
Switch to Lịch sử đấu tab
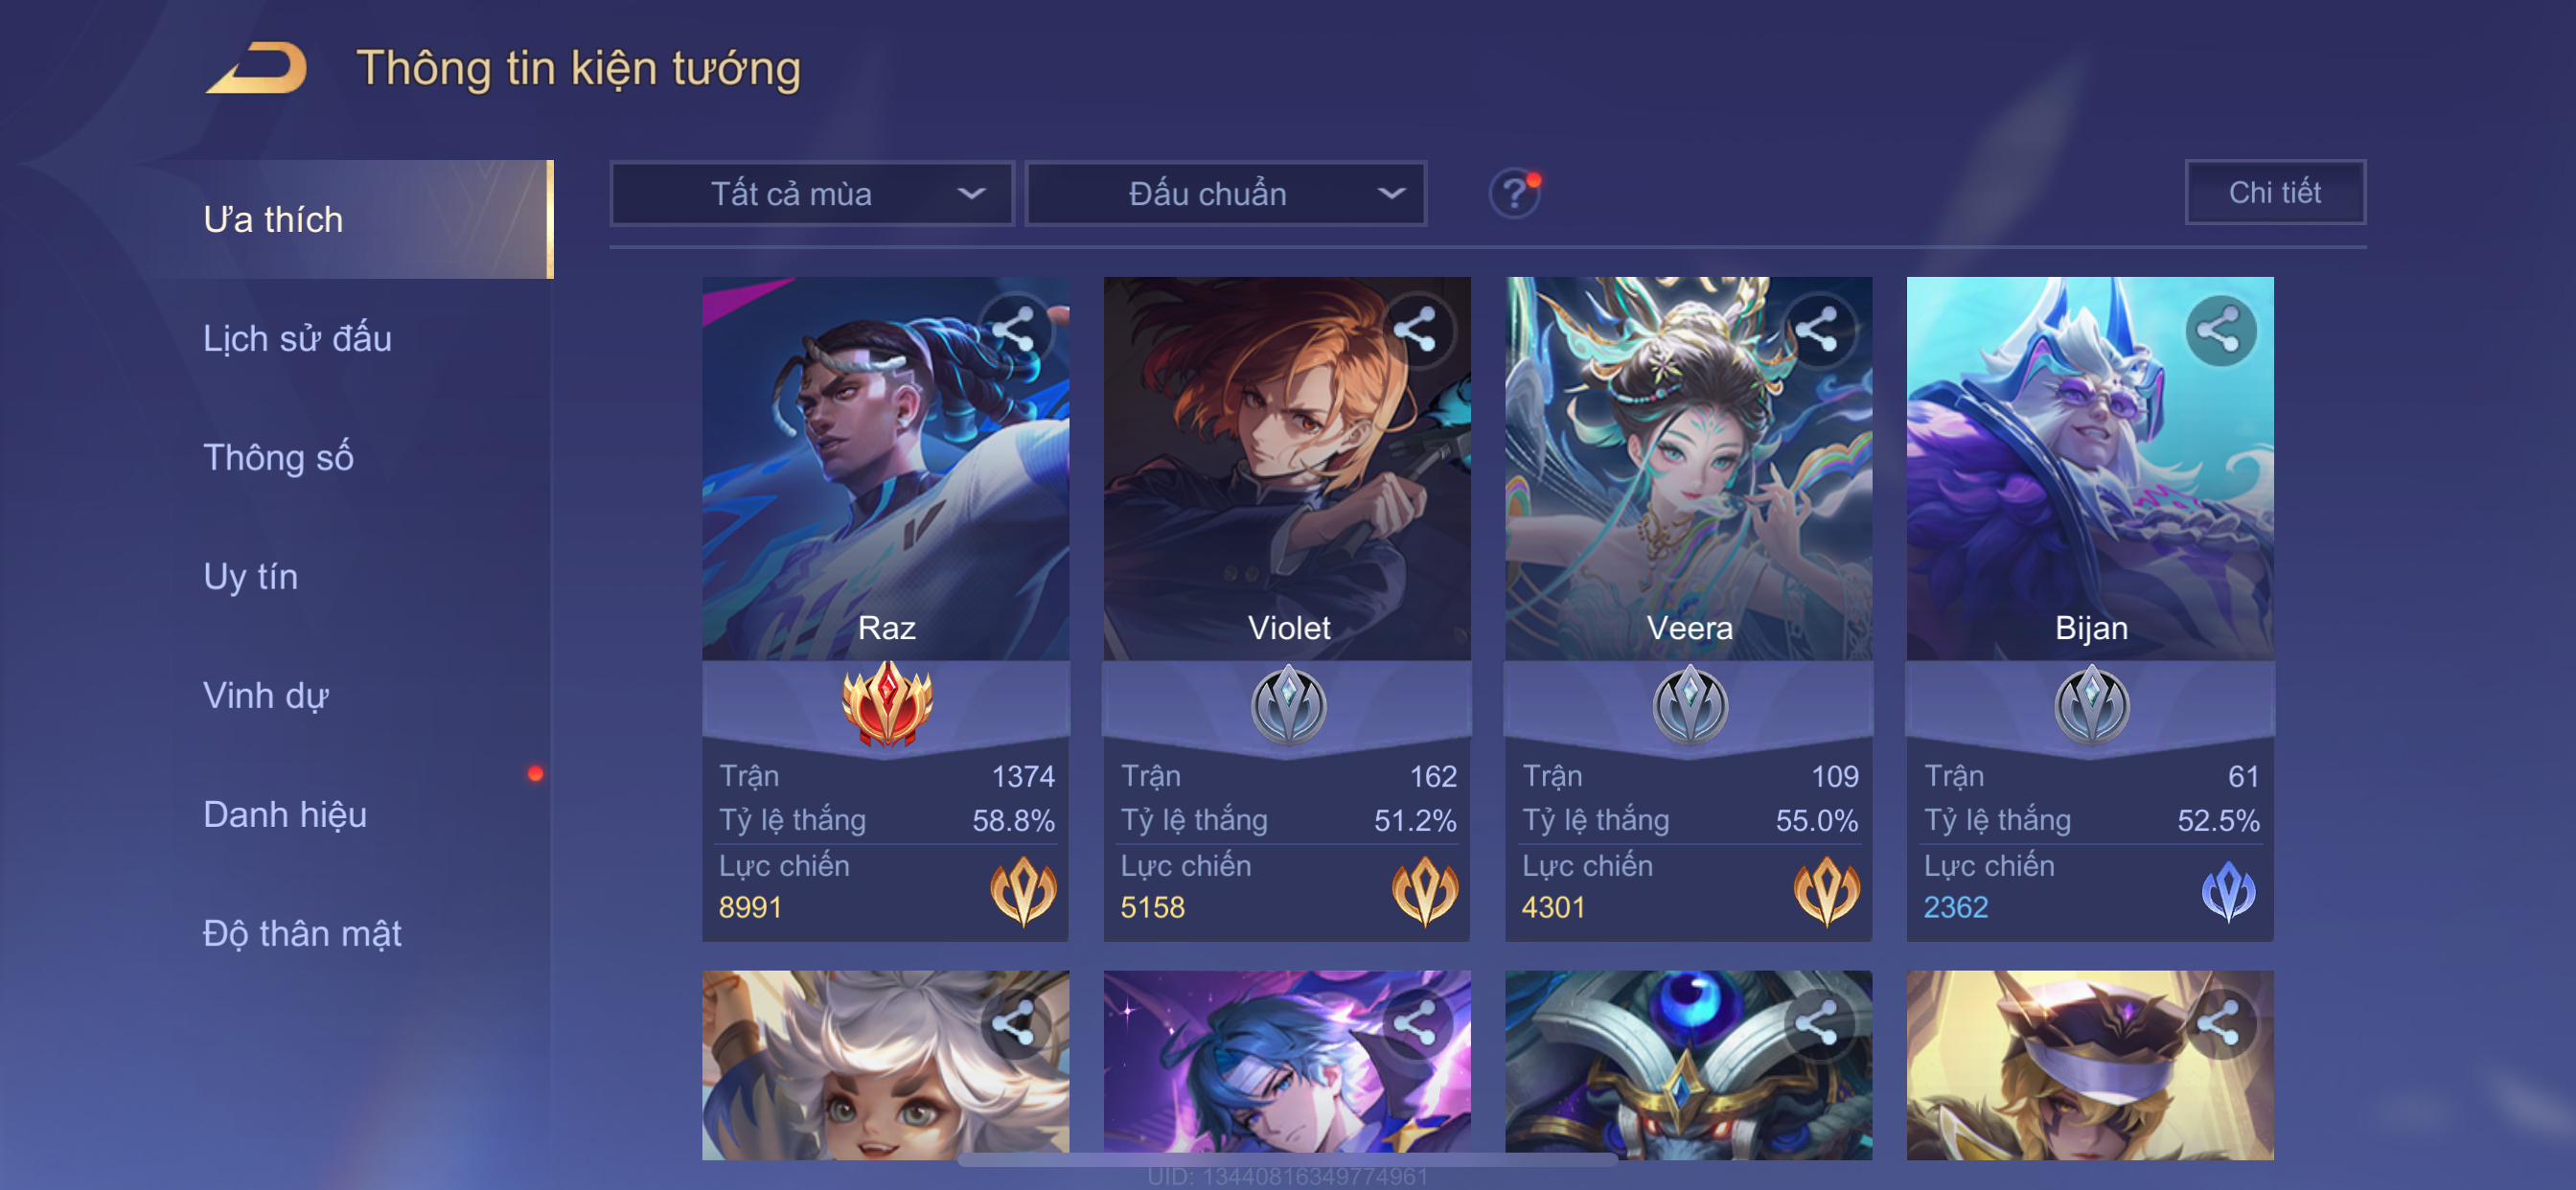point(297,338)
